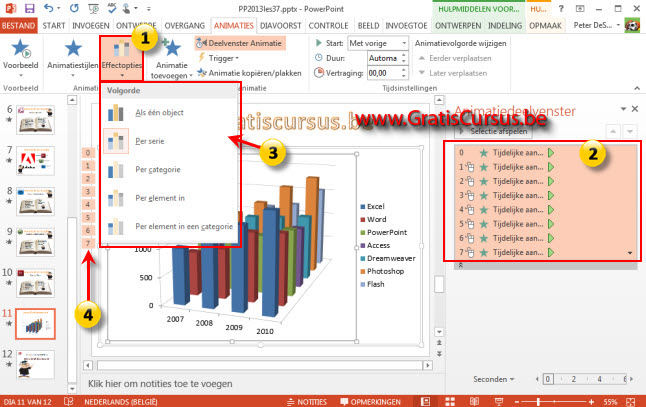Switch to the DIAVOORST tab
The image size is (646, 407).
[x=281, y=26]
